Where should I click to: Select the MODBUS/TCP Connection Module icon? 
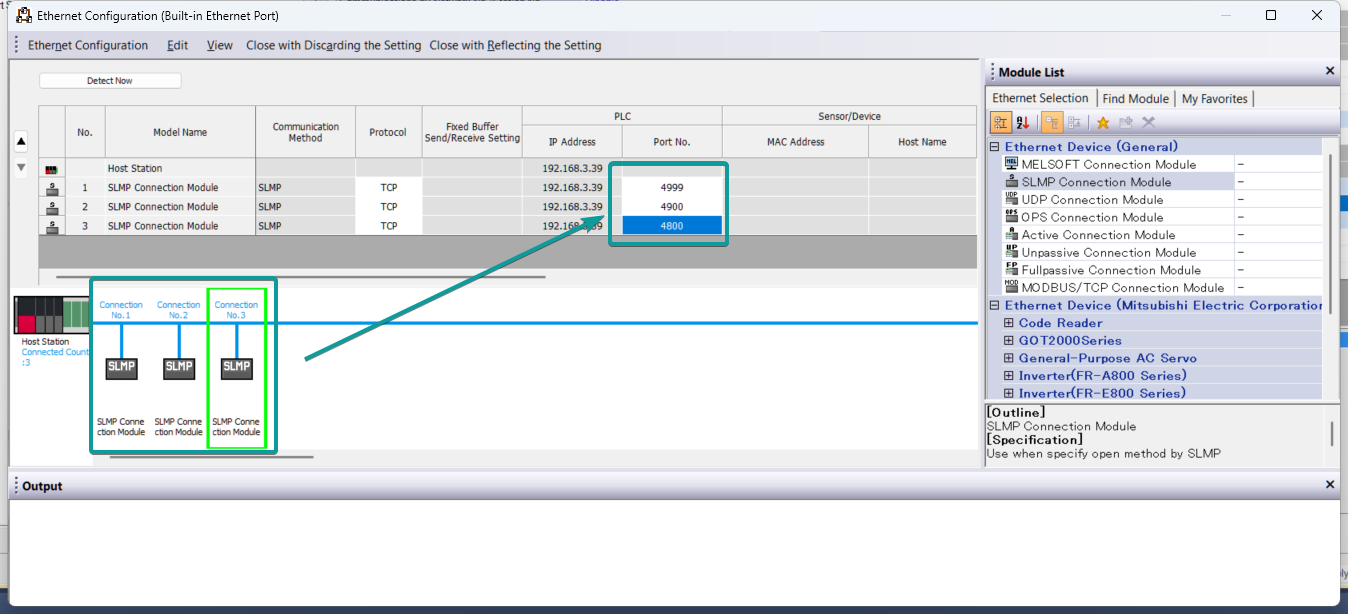point(1011,287)
